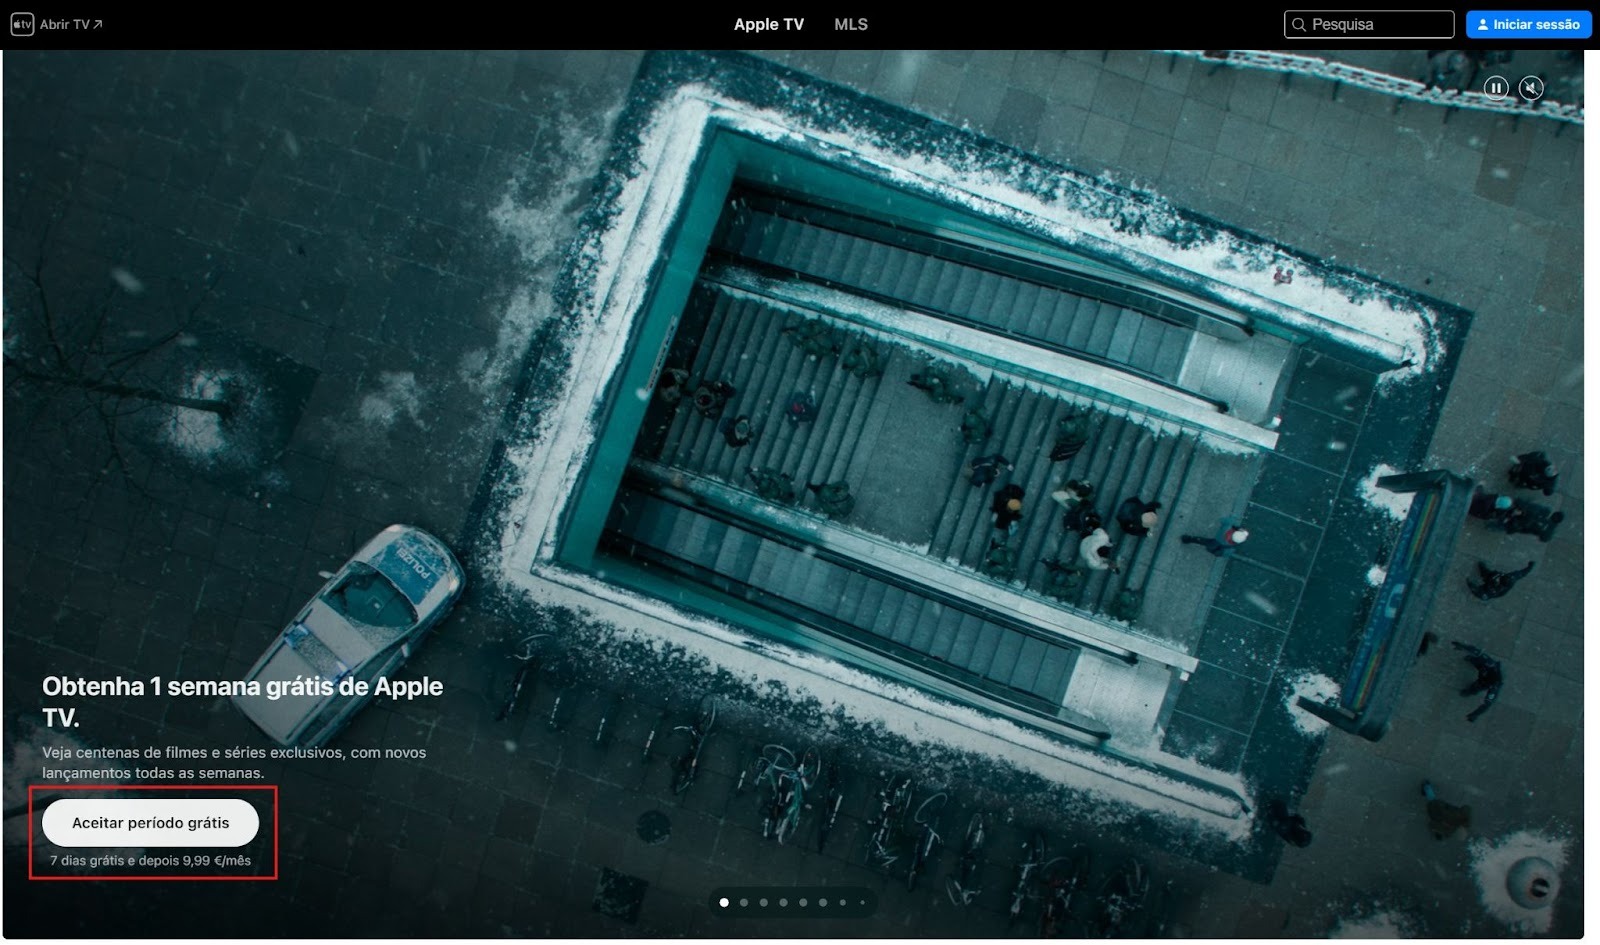Jump to the fourth carousel dot
Image resolution: width=1600 pixels, height=945 pixels.
pos(785,902)
